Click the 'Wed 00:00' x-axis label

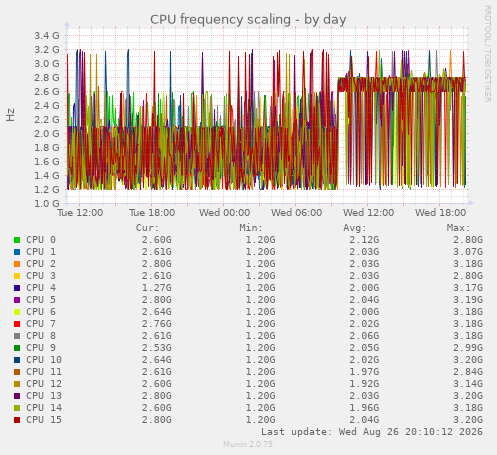(224, 213)
